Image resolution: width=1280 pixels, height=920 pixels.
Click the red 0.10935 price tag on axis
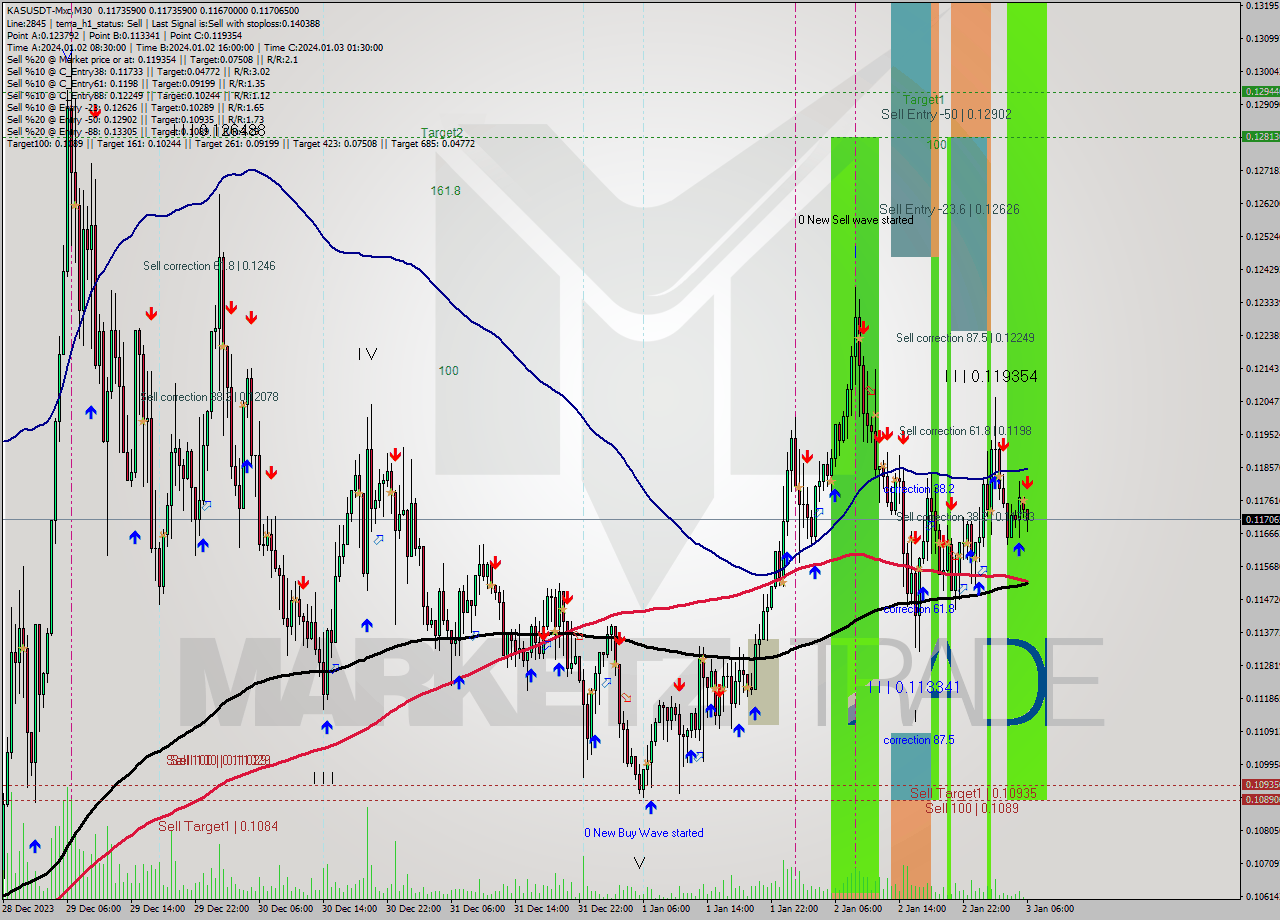(x=1260, y=785)
